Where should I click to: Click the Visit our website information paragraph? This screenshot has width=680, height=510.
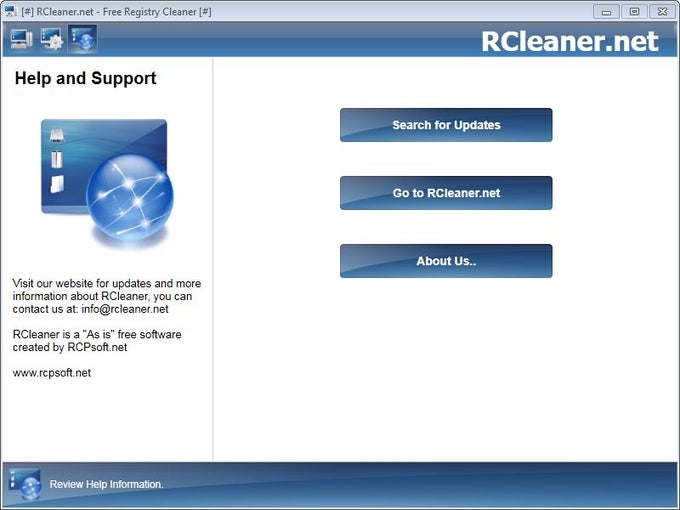(x=106, y=296)
